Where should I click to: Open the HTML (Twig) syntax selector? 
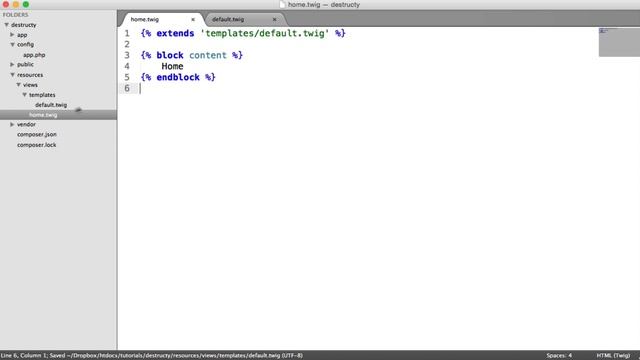click(613, 356)
